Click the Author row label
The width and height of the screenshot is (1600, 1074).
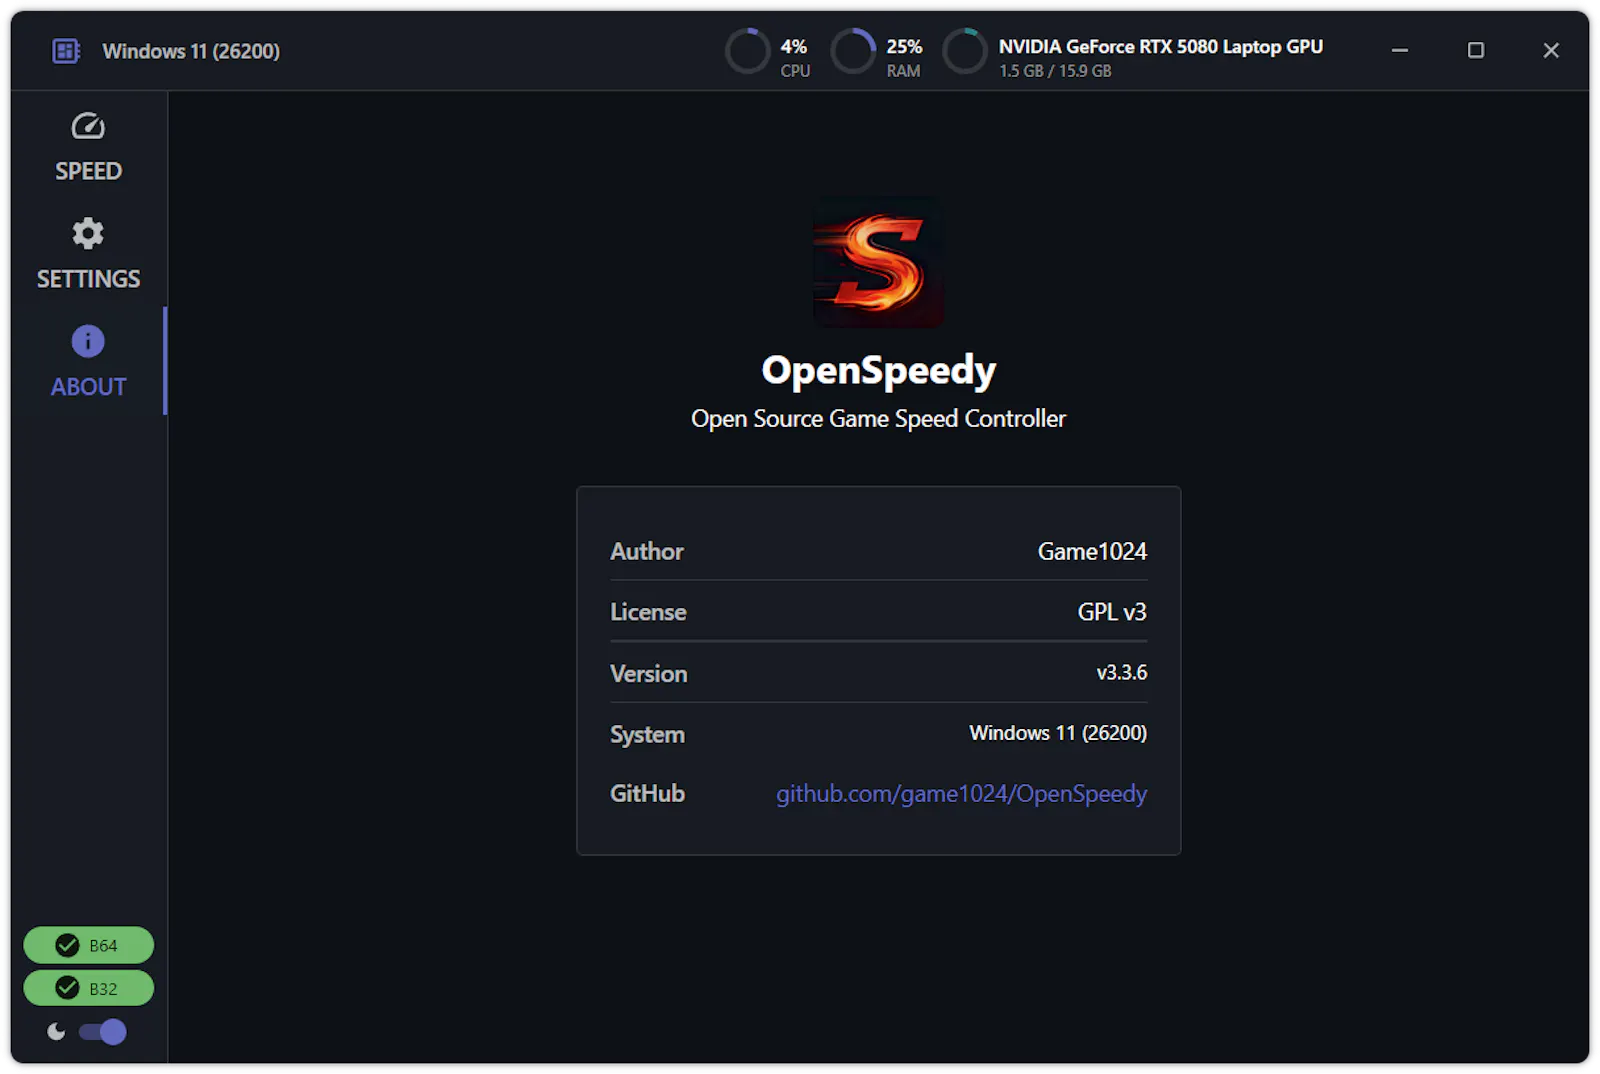pyautogui.click(x=647, y=551)
